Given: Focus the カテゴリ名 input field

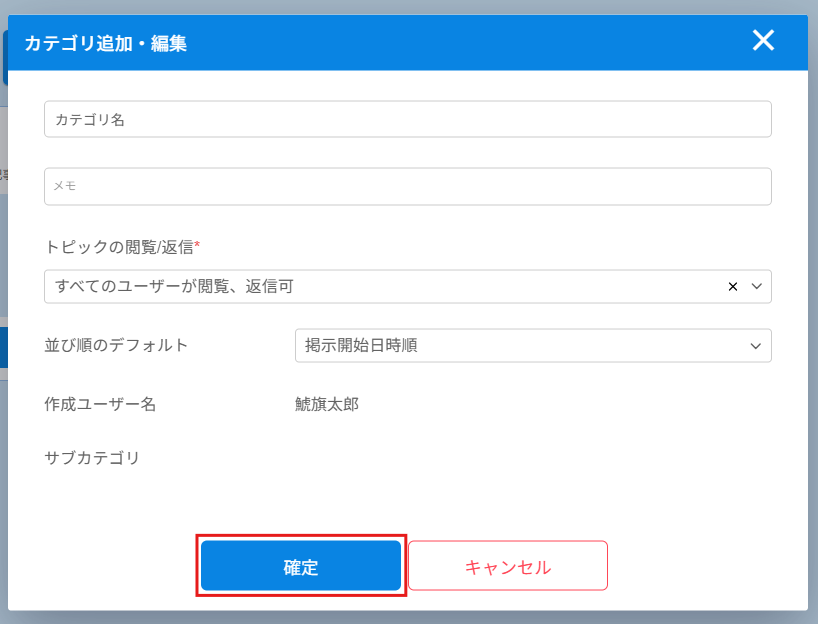Looking at the screenshot, I should tap(407, 119).
